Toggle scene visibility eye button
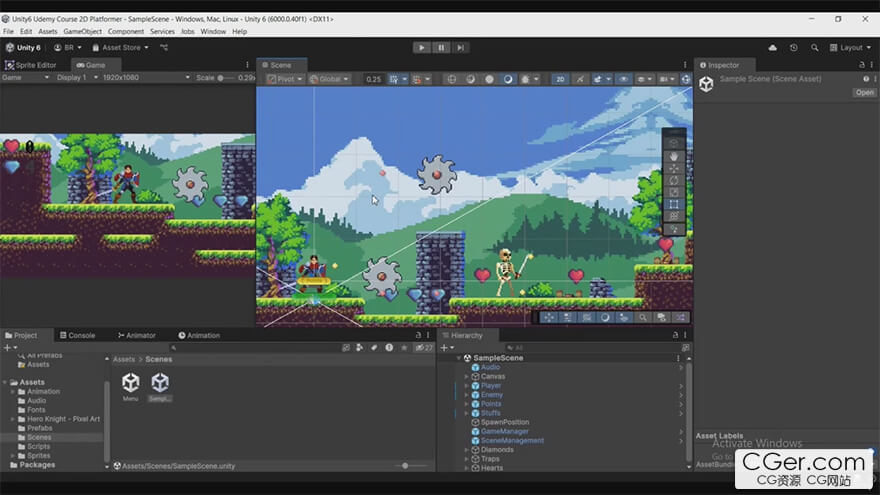 (x=623, y=79)
